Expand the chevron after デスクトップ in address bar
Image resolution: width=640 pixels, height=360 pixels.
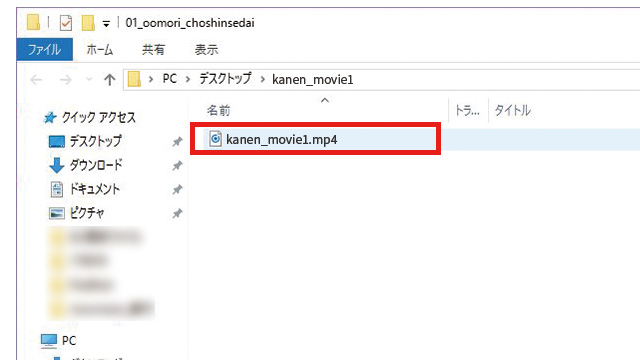(262, 79)
